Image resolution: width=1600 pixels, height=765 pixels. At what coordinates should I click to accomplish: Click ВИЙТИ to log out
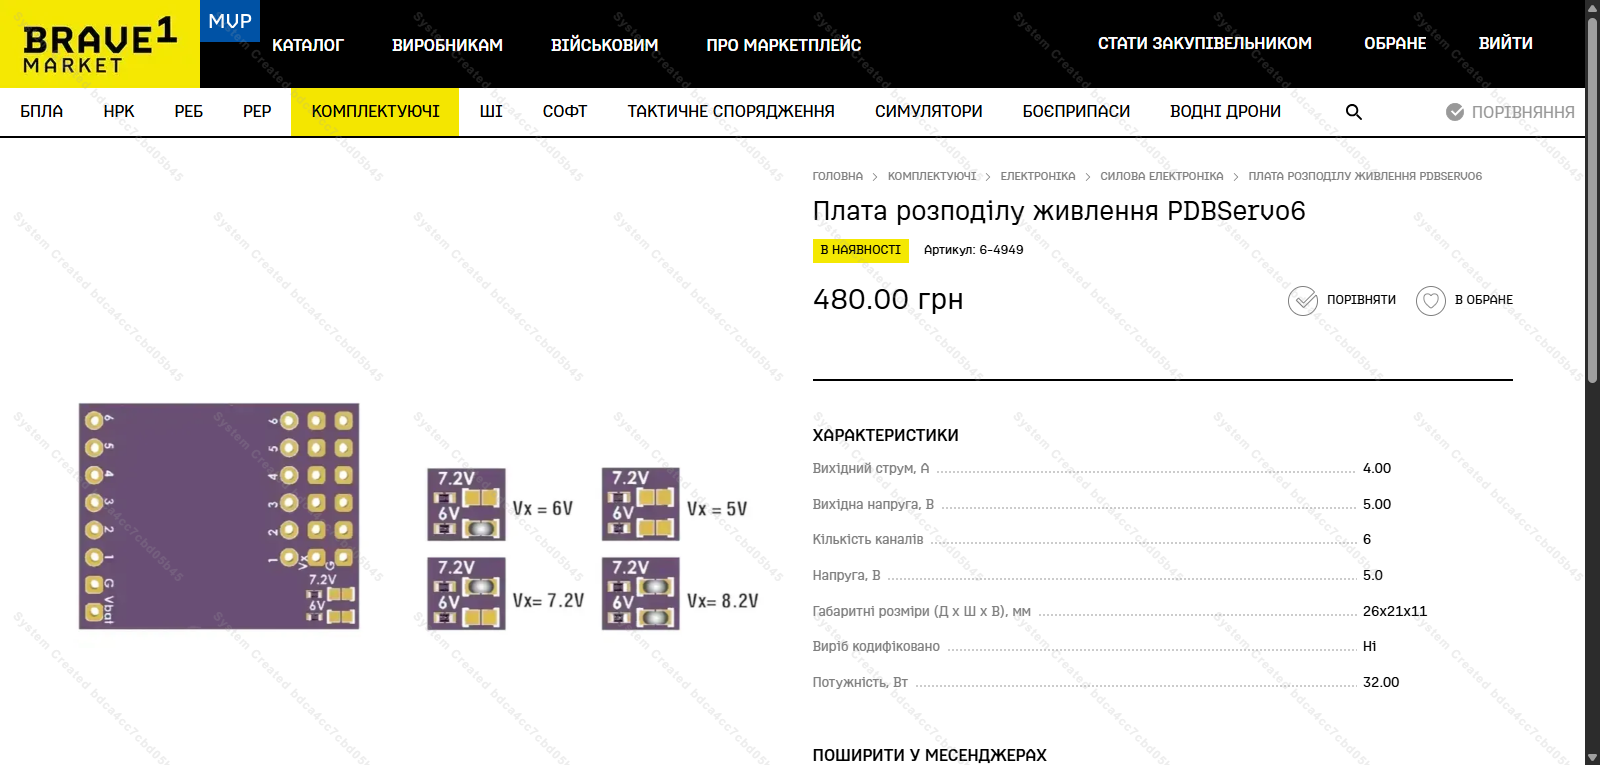1506,43
